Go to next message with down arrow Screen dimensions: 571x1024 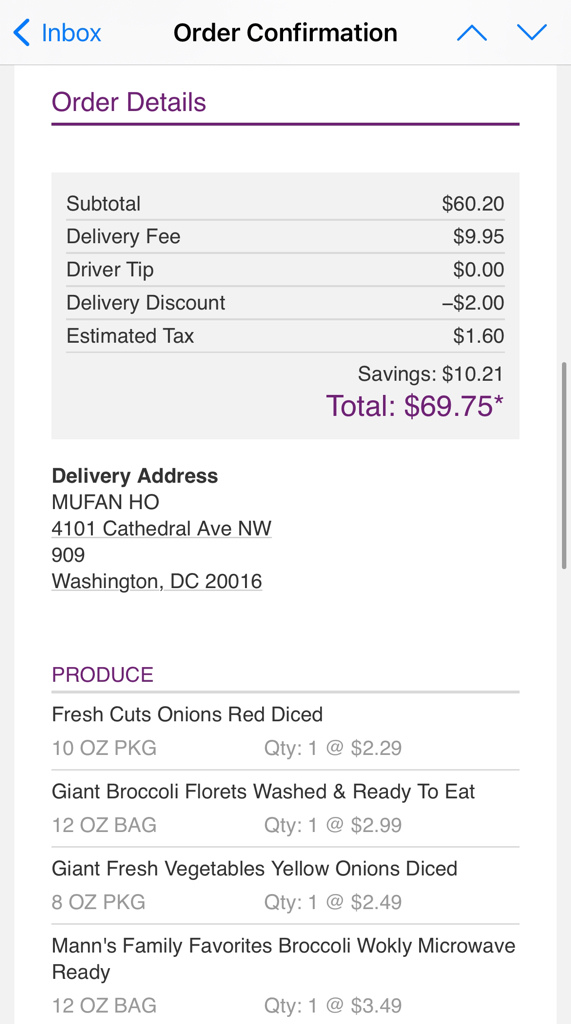[532, 33]
